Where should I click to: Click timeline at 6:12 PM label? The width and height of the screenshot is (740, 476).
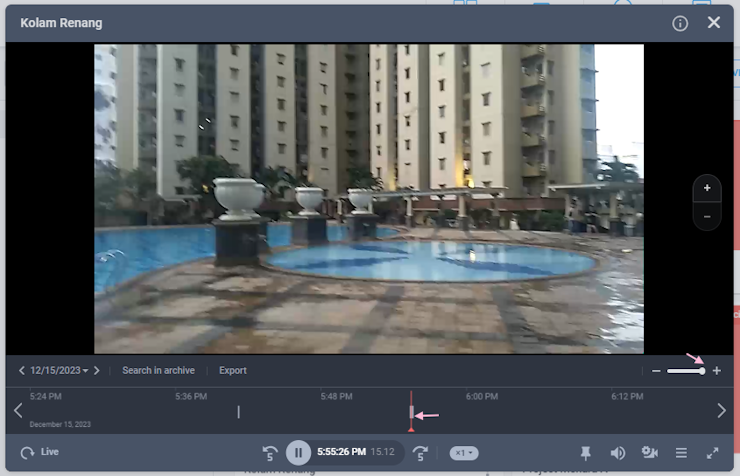pos(627,397)
